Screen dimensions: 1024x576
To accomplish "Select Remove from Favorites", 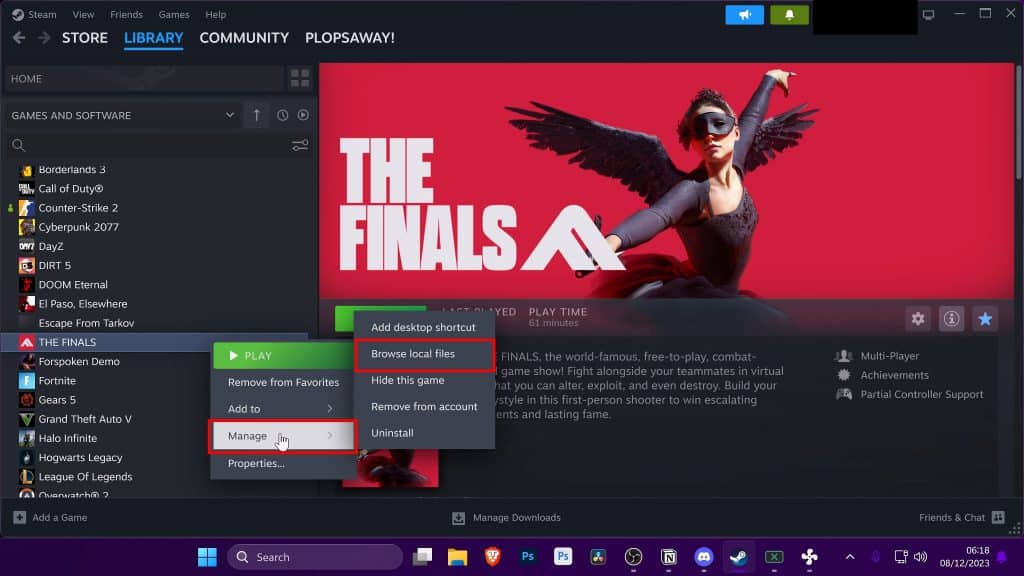I will pyautogui.click(x=283, y=382).
